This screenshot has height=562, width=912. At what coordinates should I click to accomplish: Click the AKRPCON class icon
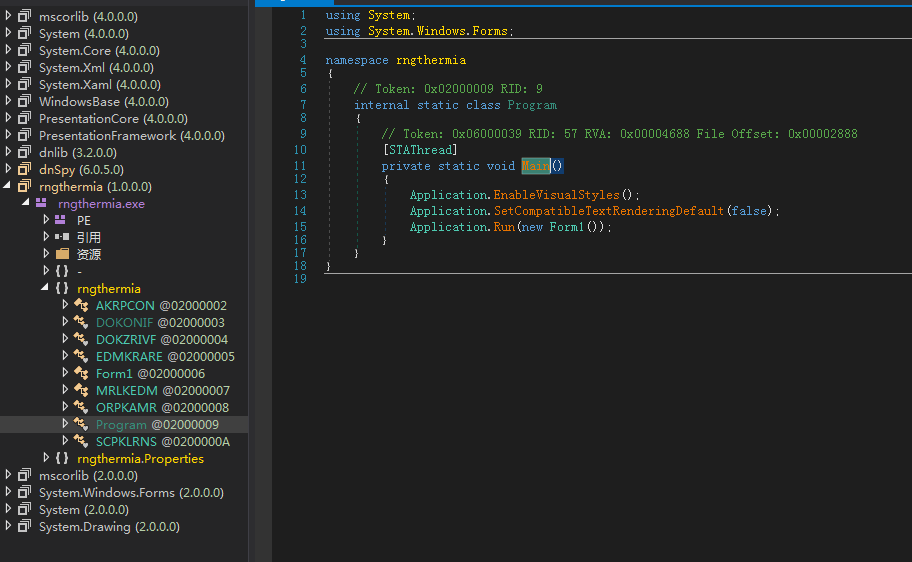(x=81, y=305)
